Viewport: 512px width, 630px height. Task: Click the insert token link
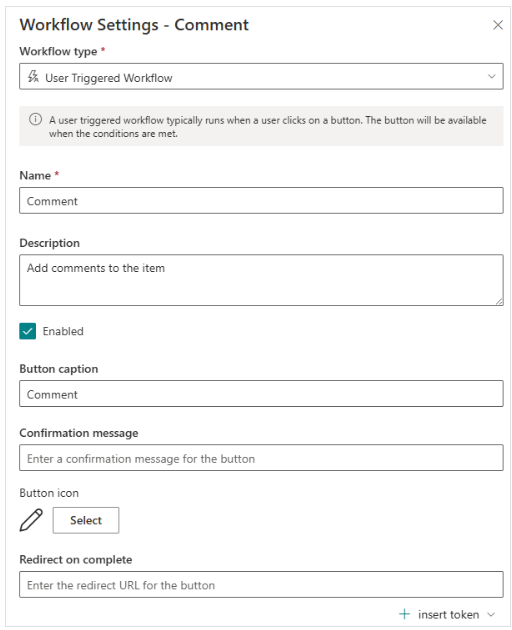449,614
